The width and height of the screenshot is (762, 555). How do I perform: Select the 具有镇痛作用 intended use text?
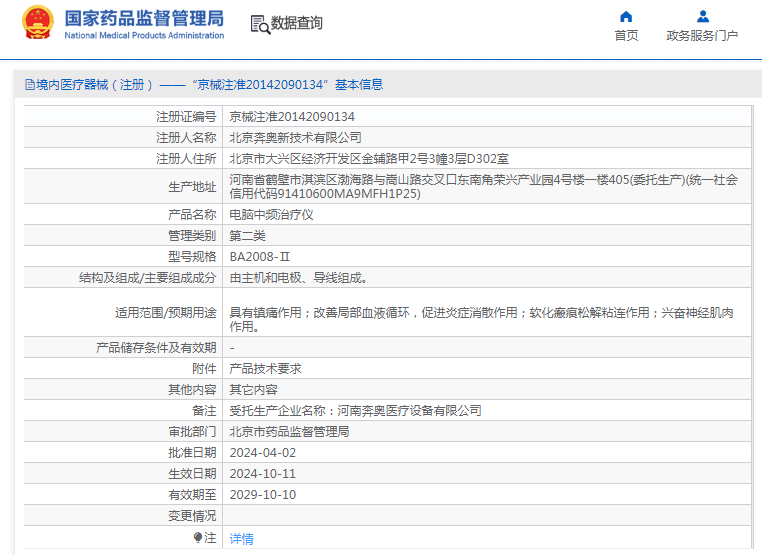(481, 319)
